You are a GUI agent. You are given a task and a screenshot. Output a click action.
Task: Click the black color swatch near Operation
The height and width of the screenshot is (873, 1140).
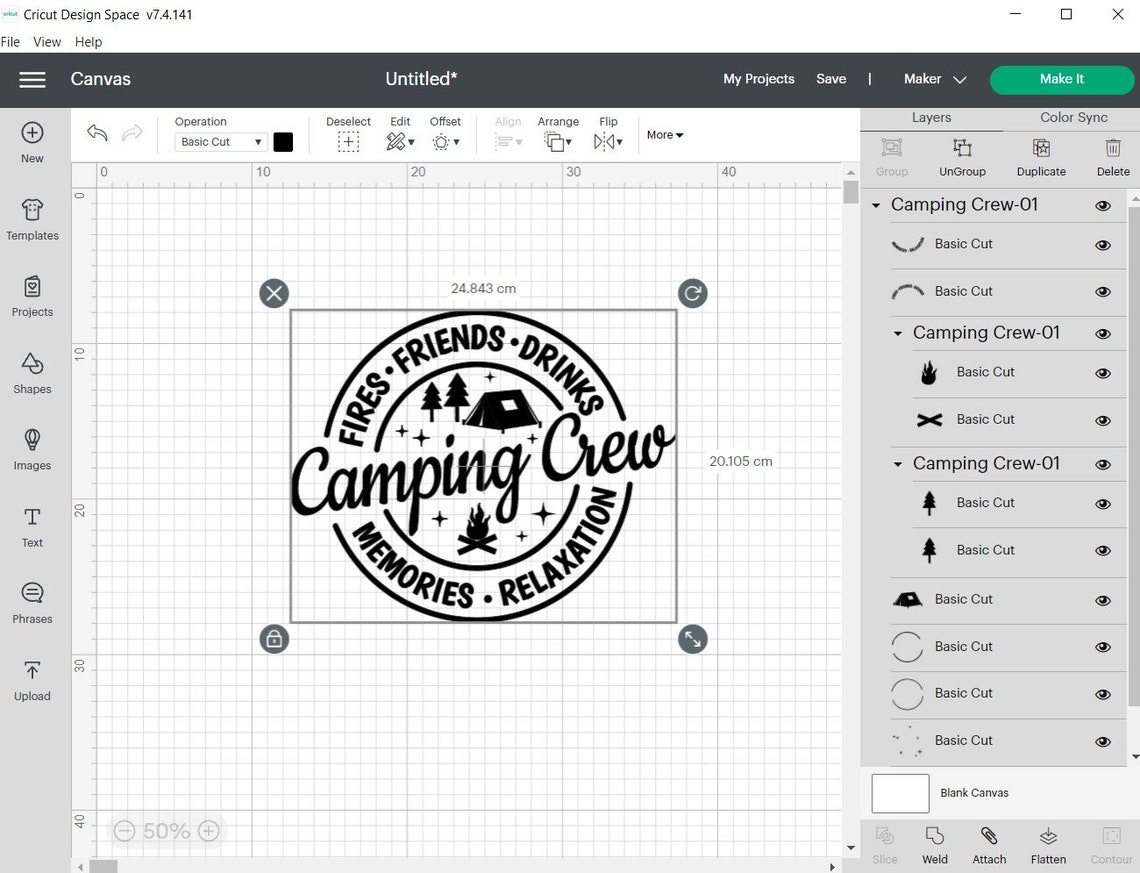(283, 141)
